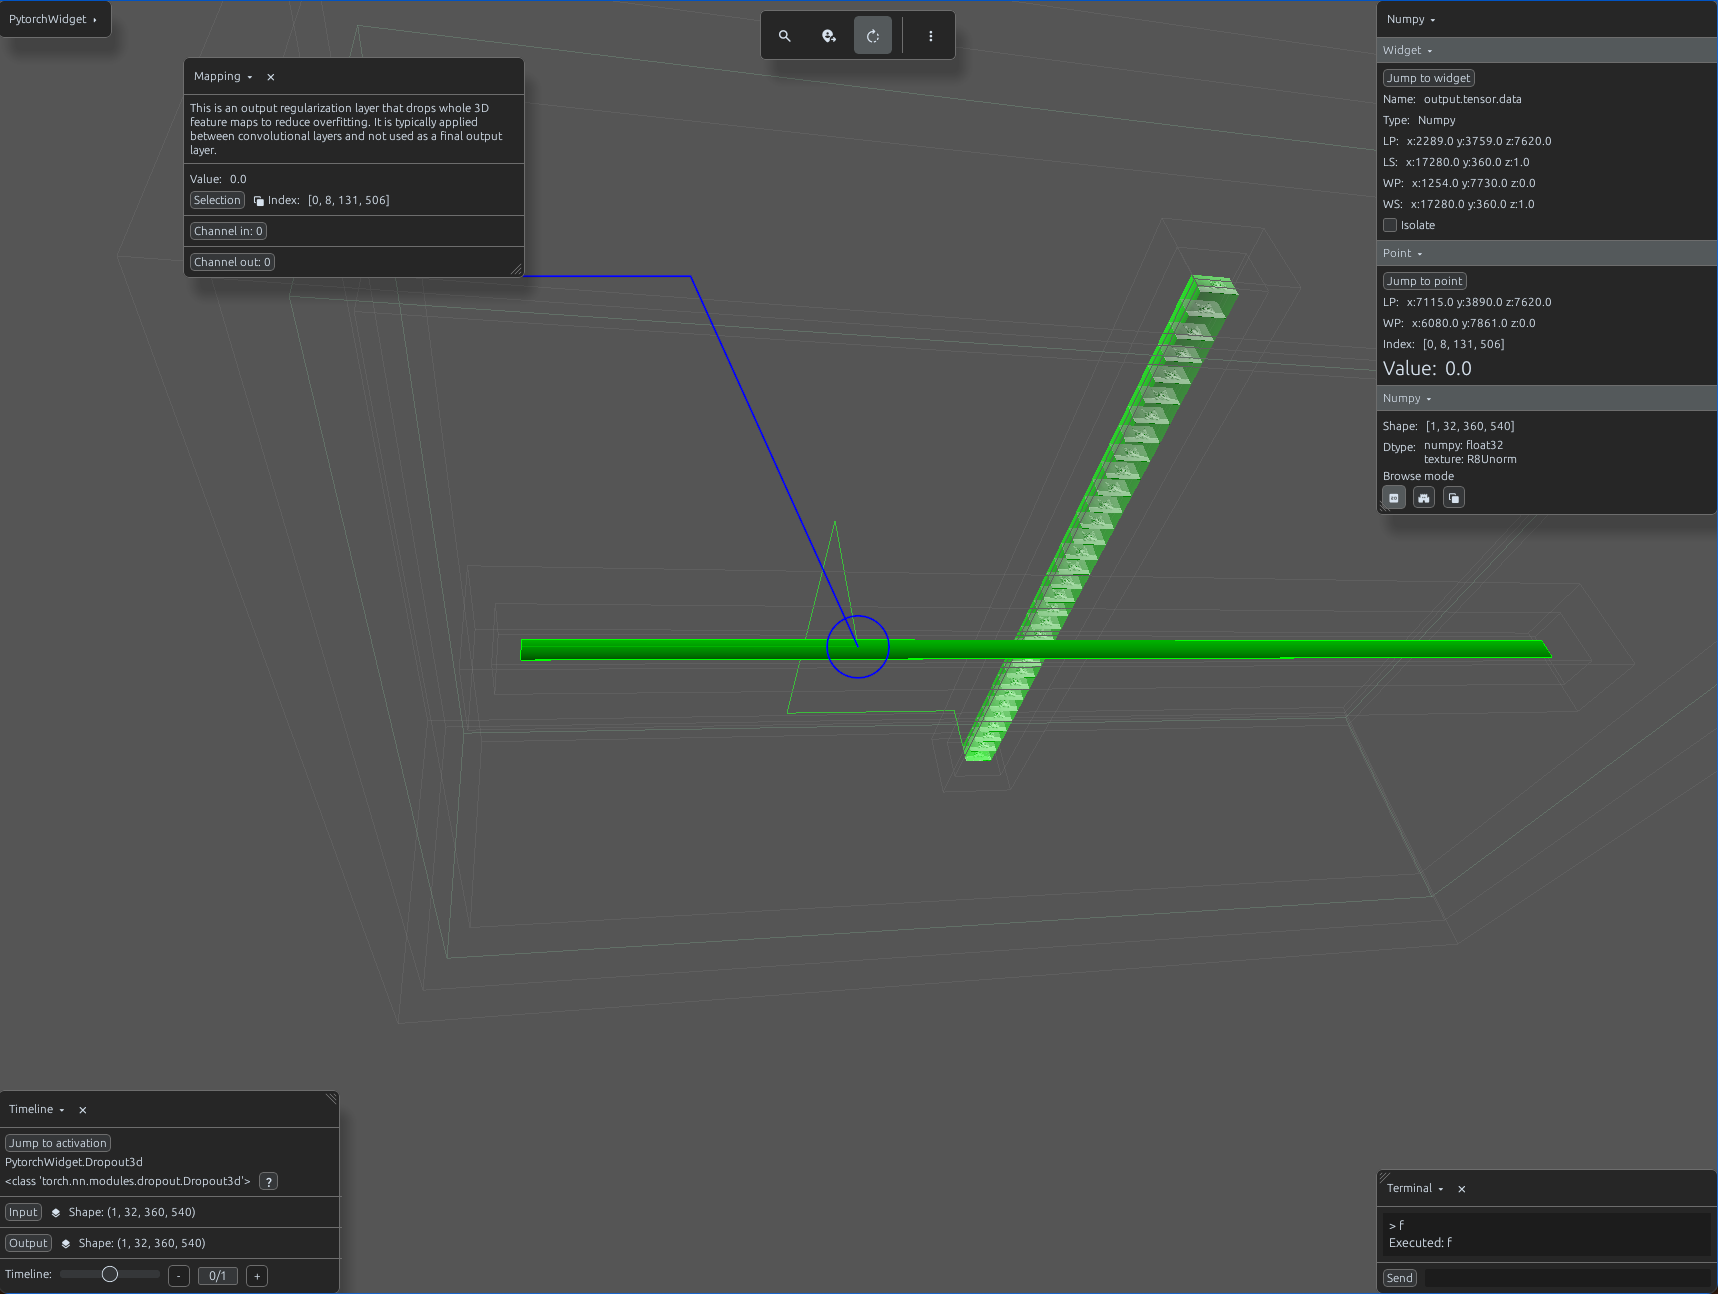The image size is (1718, 1294).
Task: Click the diagonal green stacked feature maps
Action: [1100, 518]
